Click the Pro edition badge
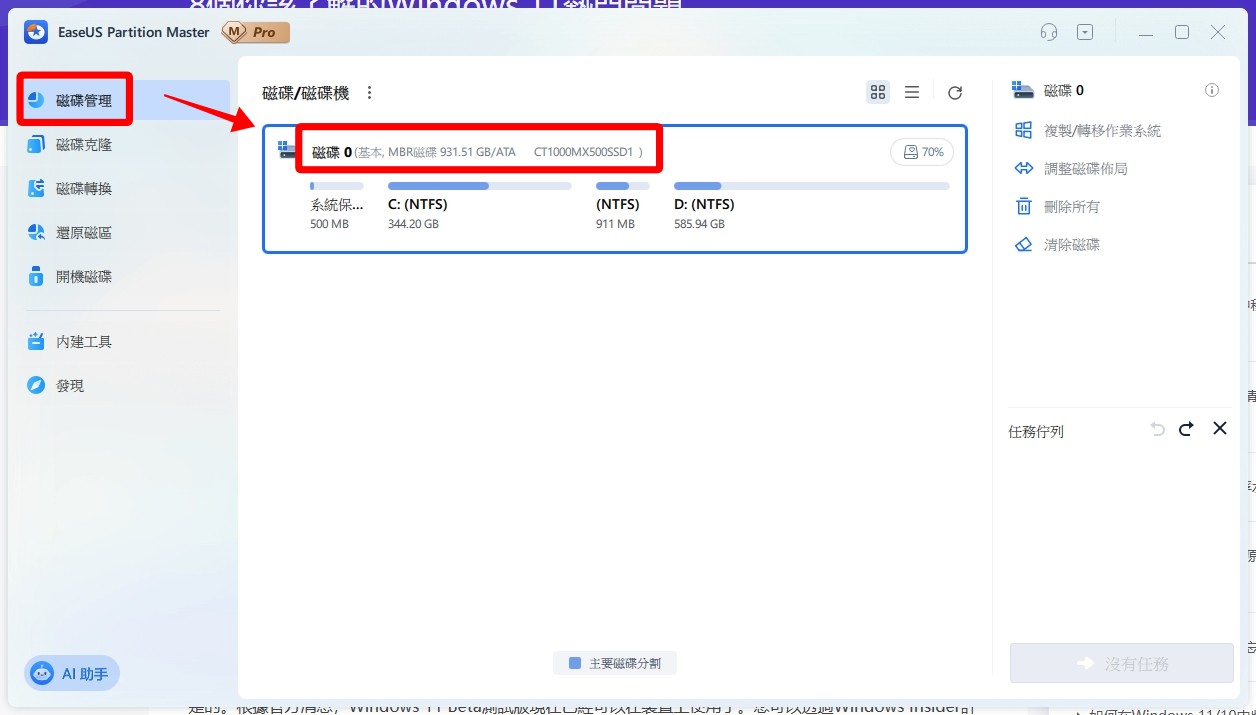The image size is (1256, 715). 256,33
